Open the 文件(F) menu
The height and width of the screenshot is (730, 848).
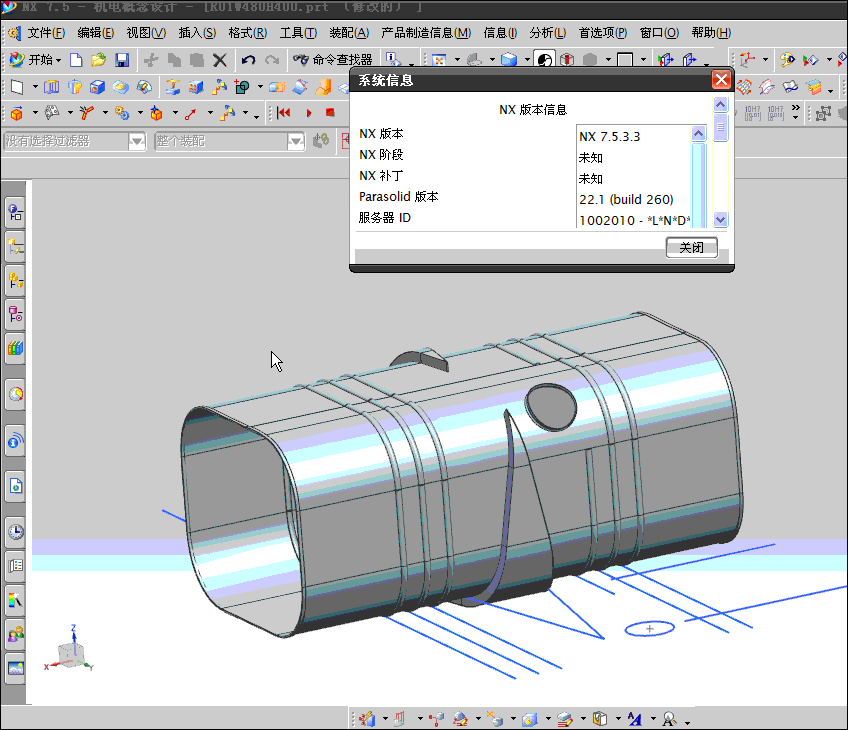click(x=46, y=33)
